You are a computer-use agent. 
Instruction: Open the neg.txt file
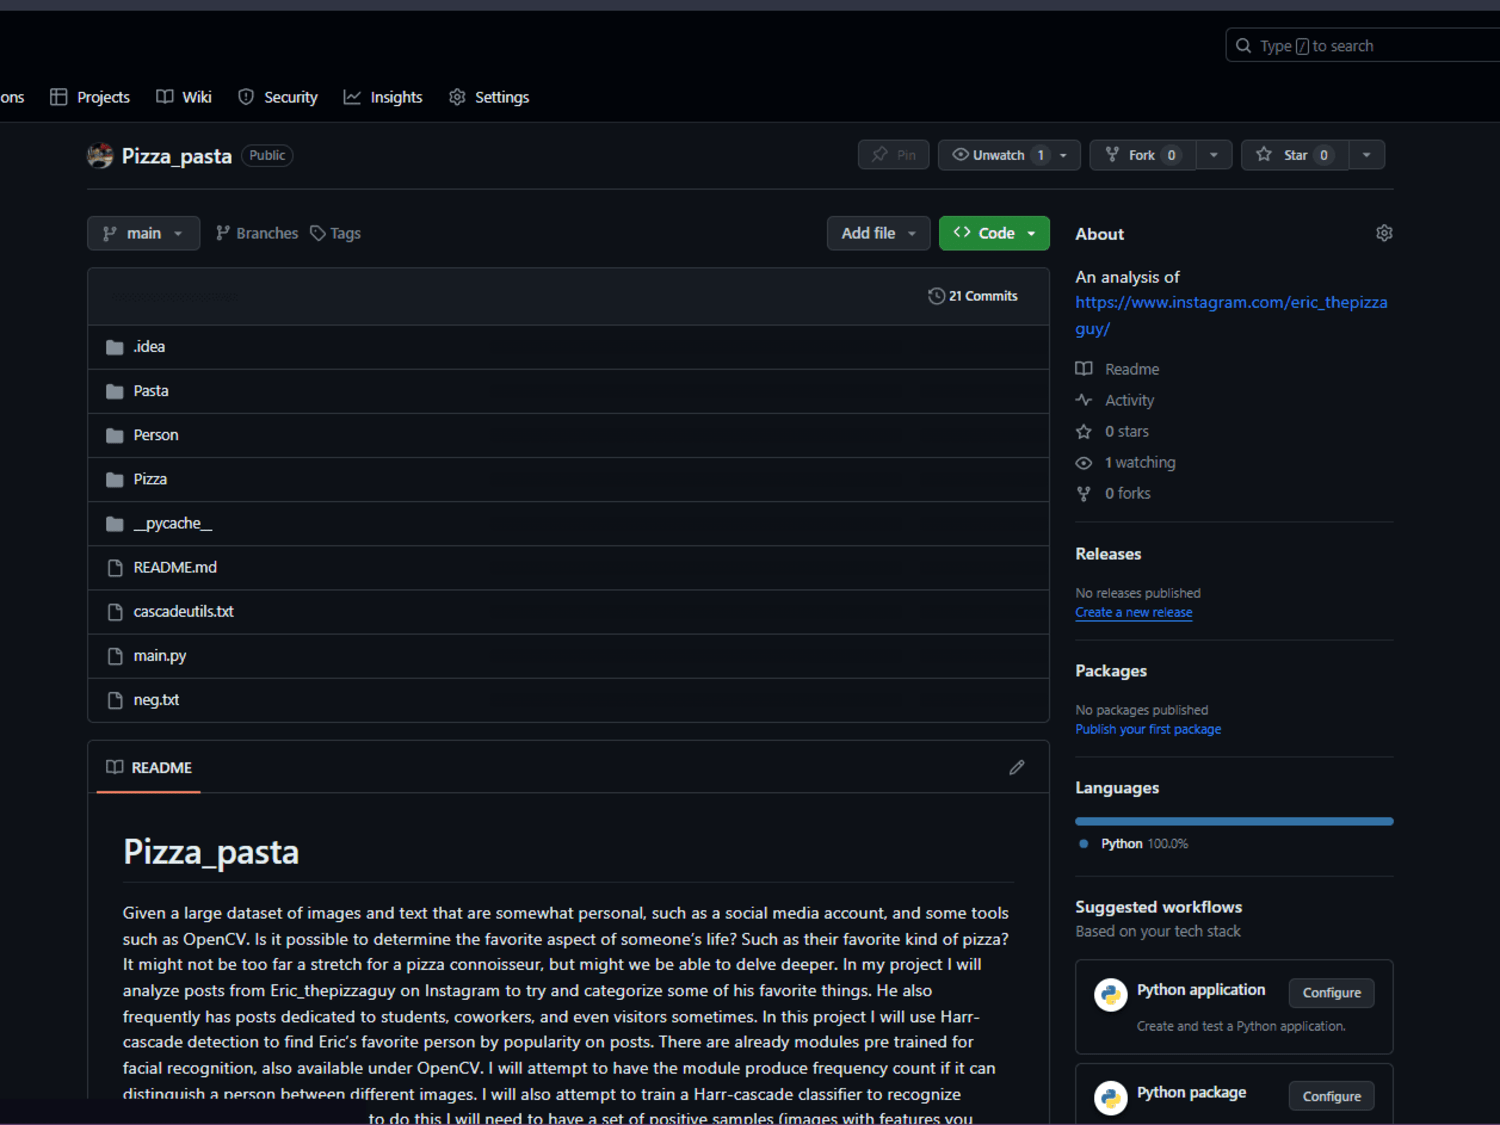click(x=156, y=700)
